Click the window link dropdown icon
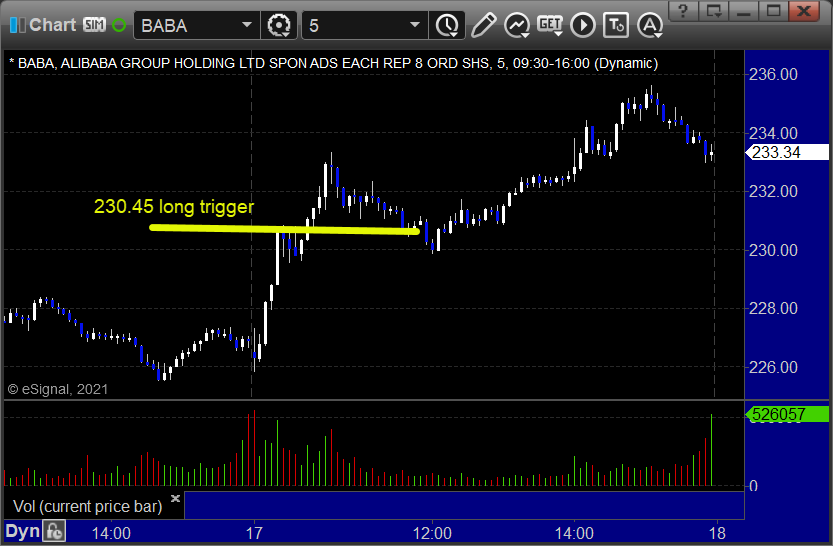Screen dimensions: 833x546 coord(713,11)
